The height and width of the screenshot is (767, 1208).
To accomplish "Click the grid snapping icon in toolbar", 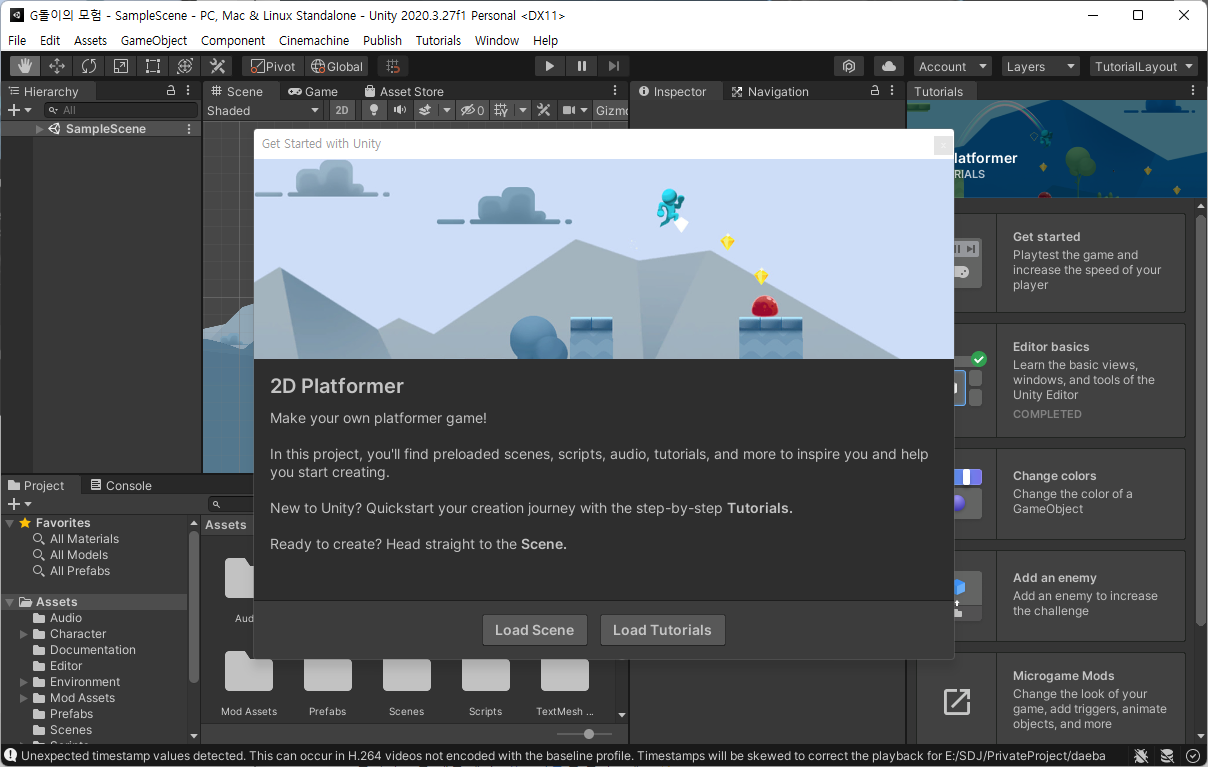I will click(393, 66).
